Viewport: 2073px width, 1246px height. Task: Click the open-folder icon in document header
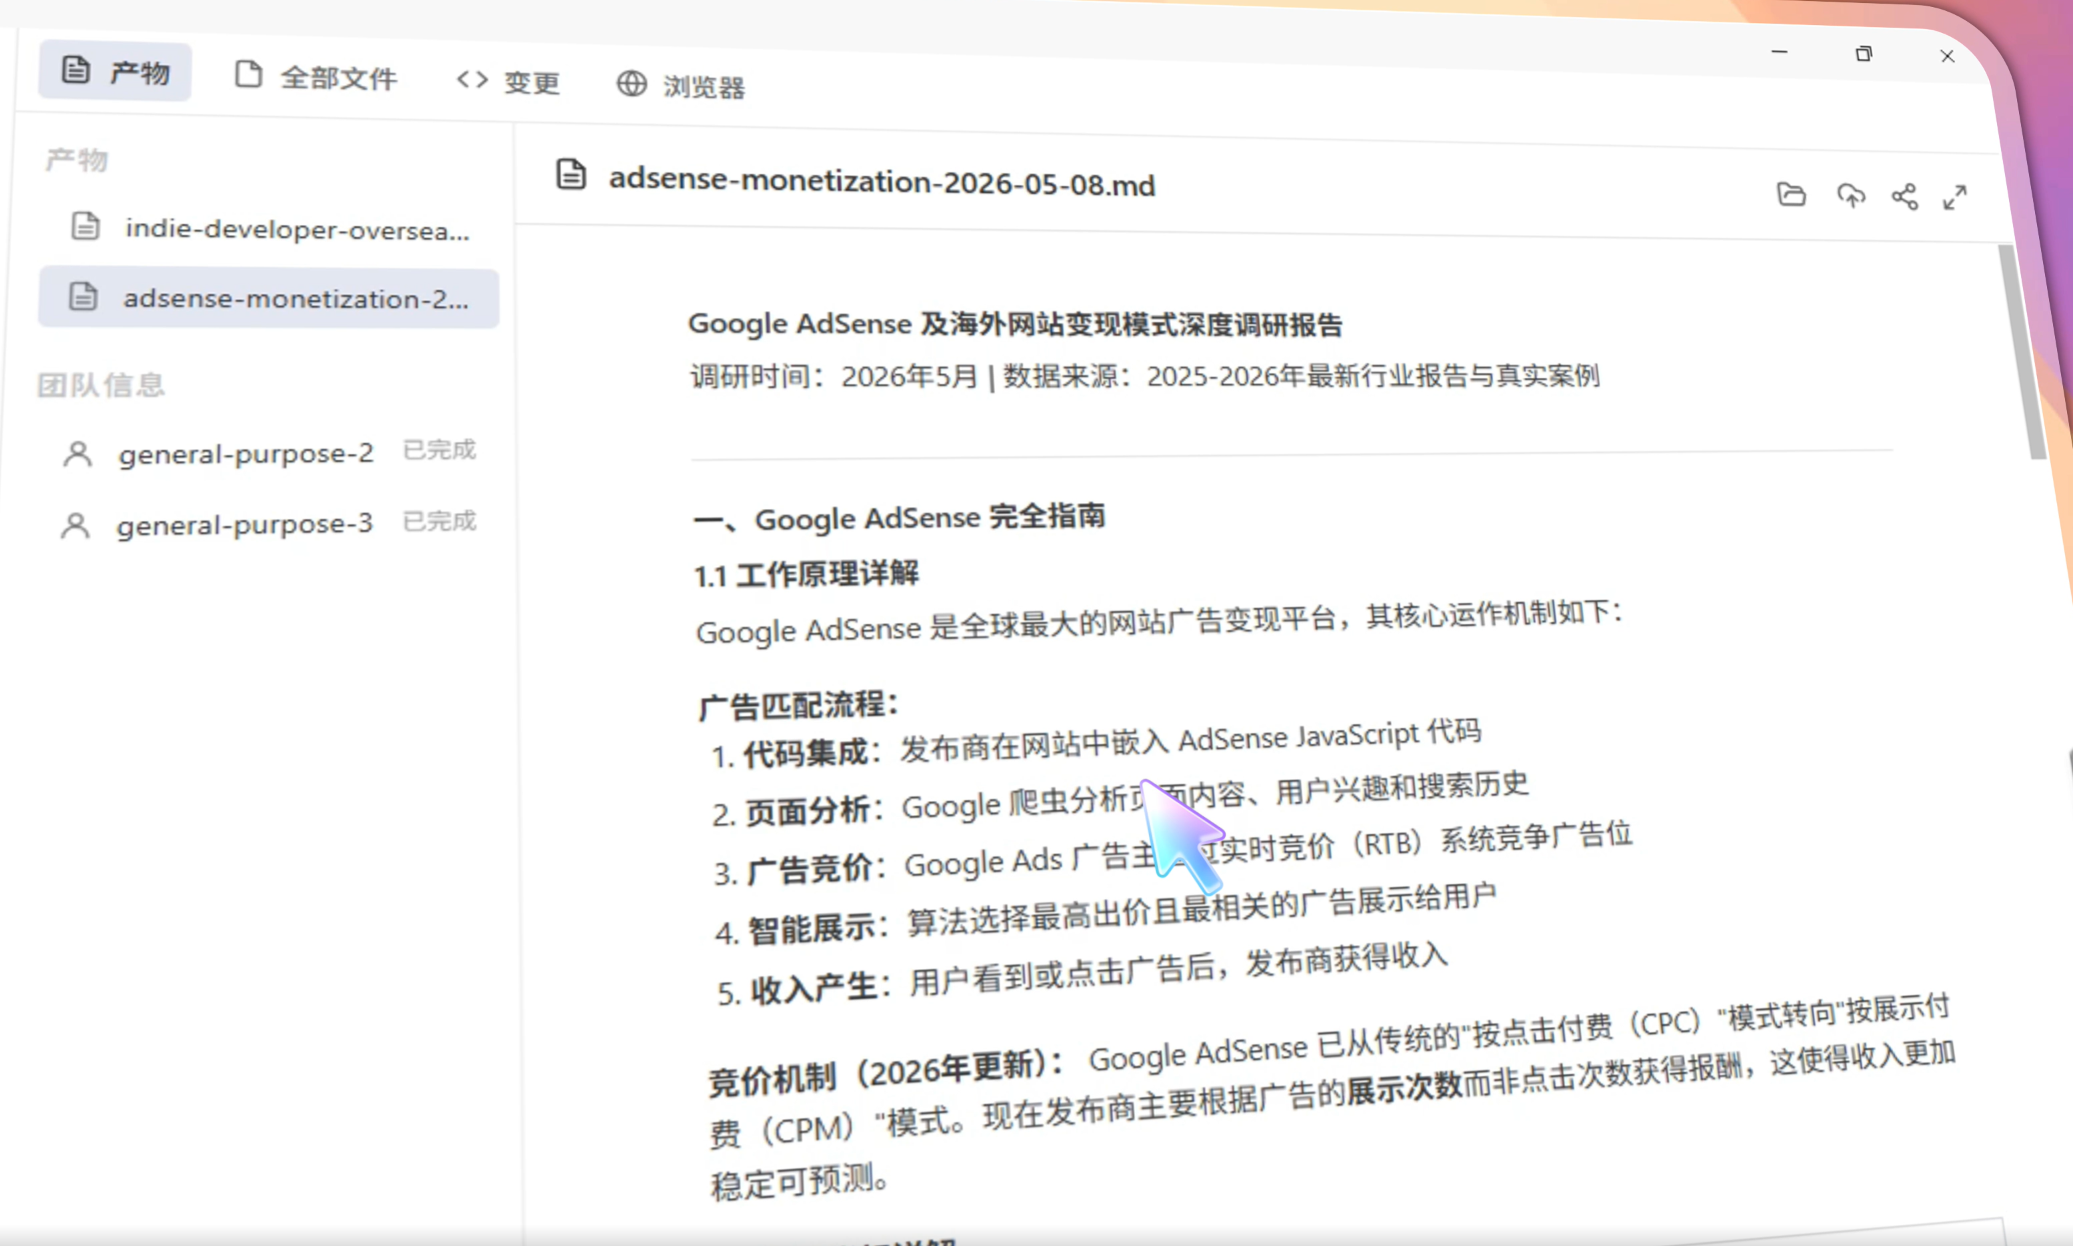tap(1791, 194)
